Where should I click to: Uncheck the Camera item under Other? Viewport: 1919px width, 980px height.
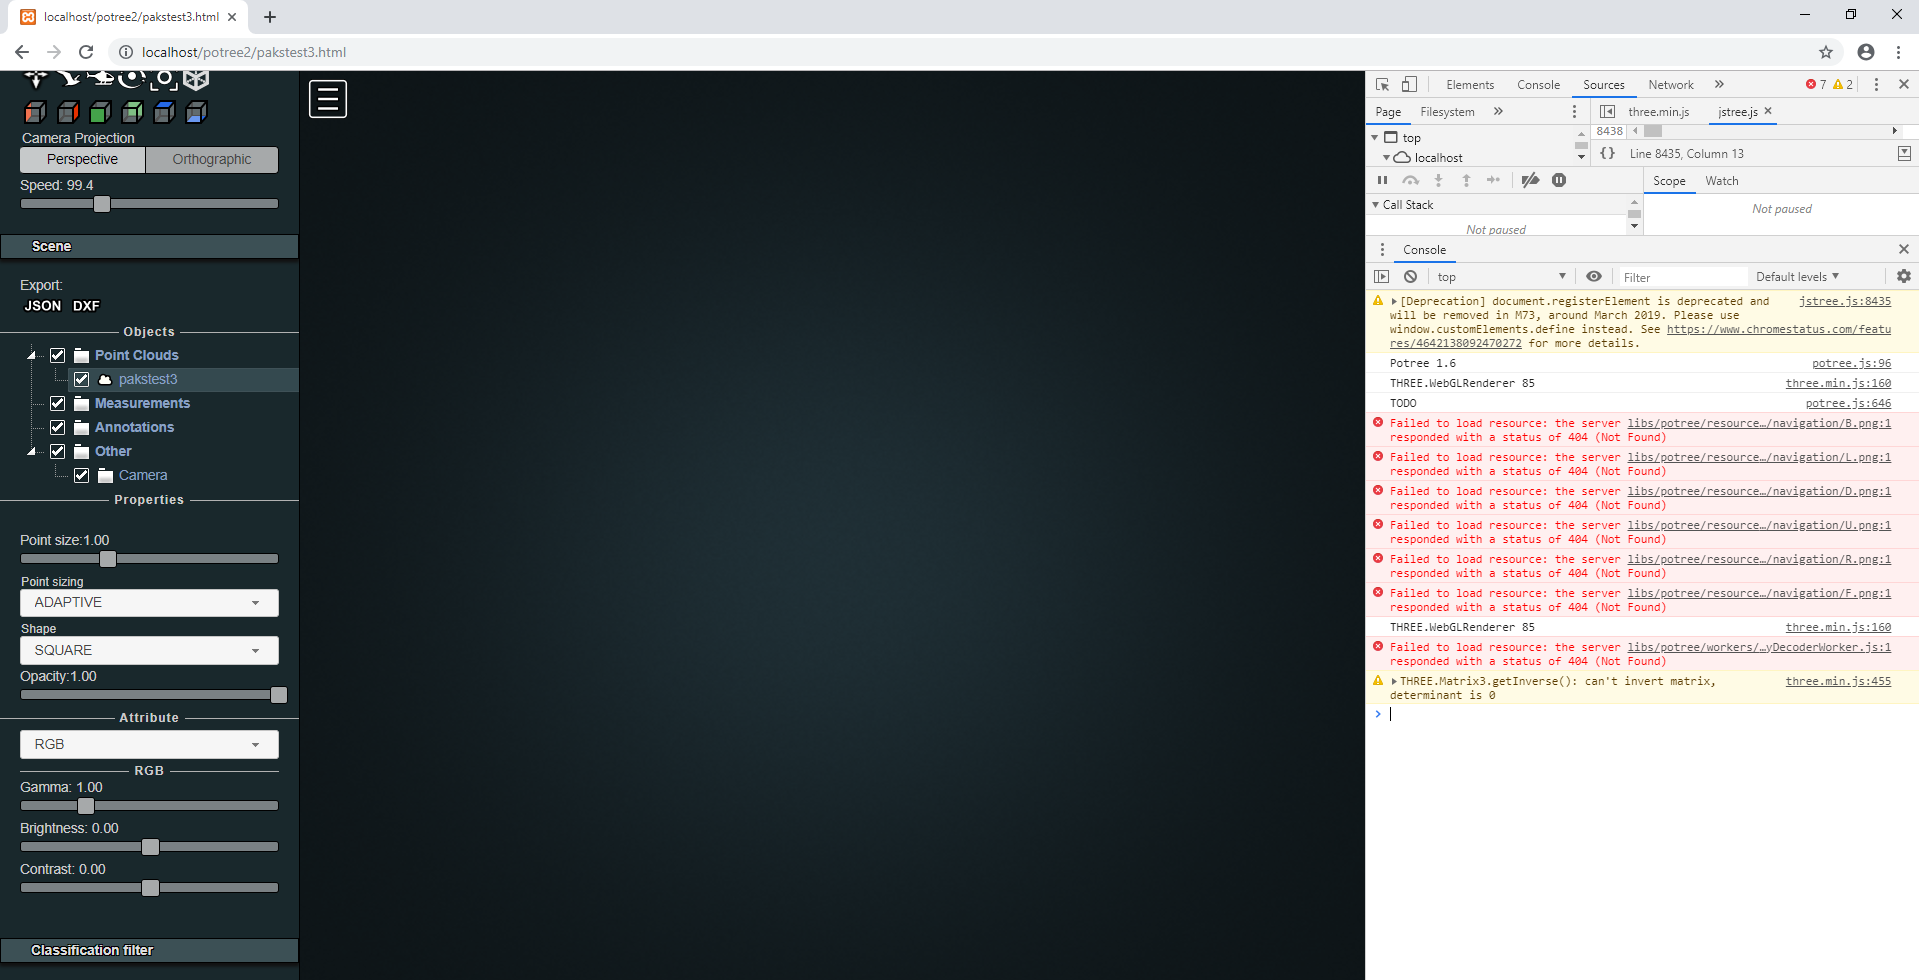click(82, 475)
